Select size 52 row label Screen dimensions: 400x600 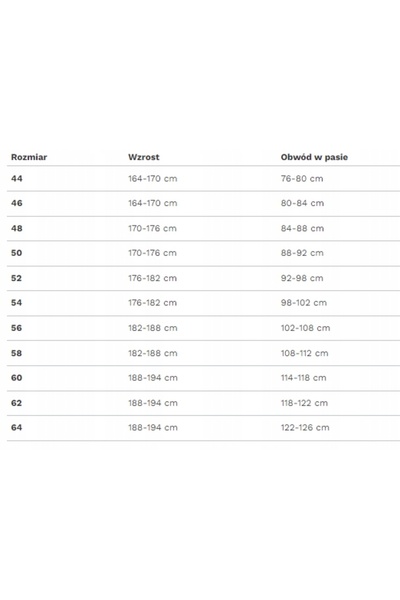(16, 278)
